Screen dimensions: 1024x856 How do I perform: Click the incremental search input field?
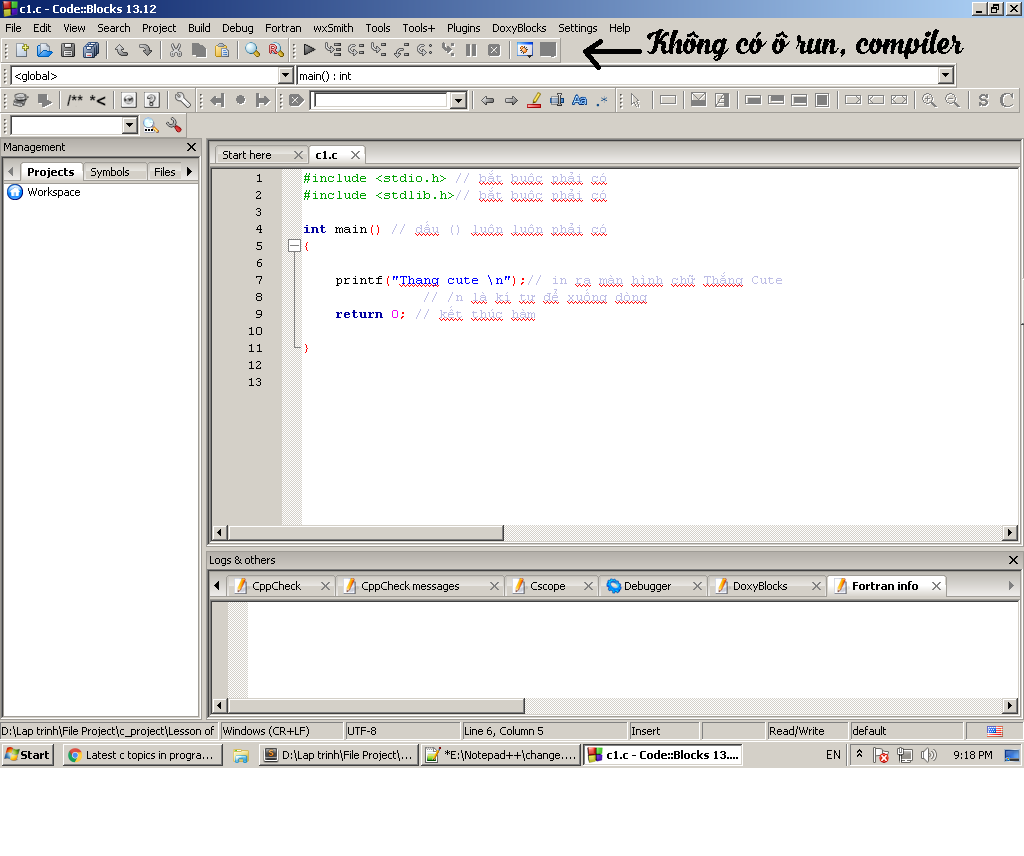[379, 101]
